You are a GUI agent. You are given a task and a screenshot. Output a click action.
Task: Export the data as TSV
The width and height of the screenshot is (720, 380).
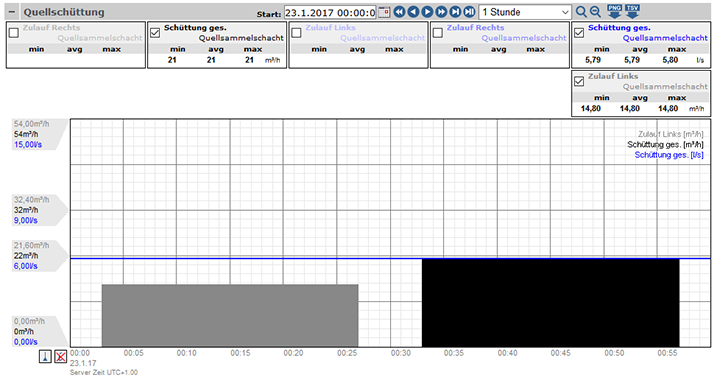(x=632, y=11)
